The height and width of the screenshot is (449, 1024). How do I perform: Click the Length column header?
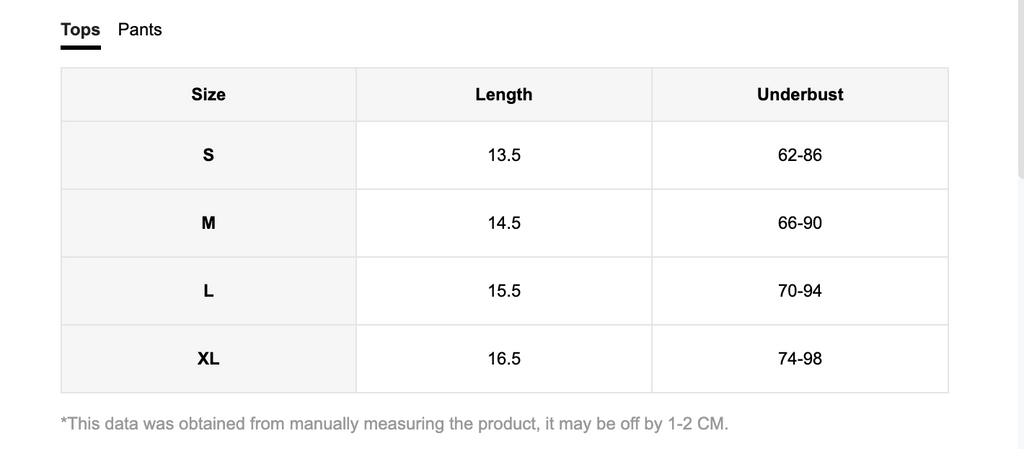click(504, 95)
